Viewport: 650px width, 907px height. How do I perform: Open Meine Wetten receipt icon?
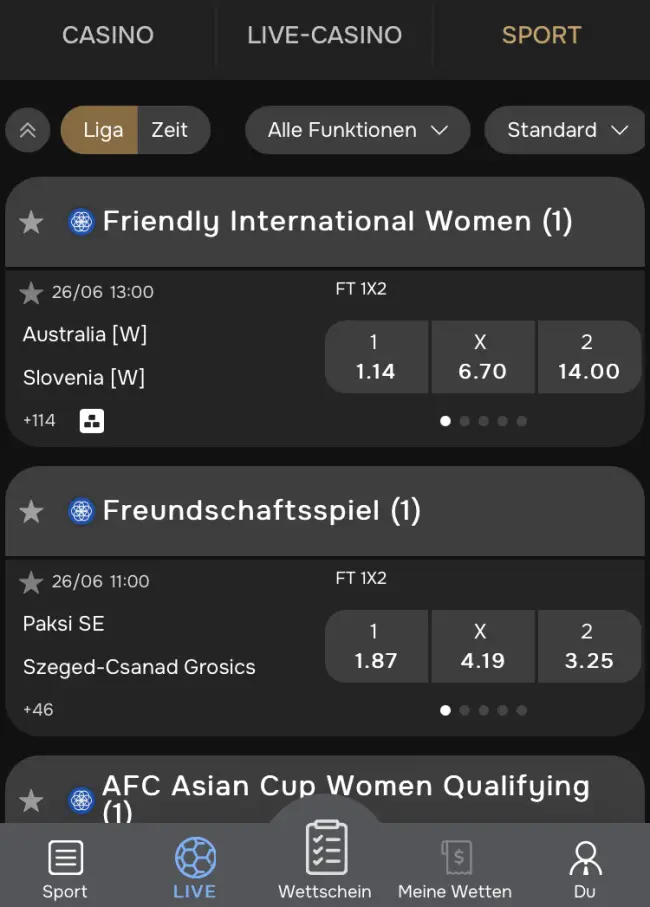click(457, 857)
